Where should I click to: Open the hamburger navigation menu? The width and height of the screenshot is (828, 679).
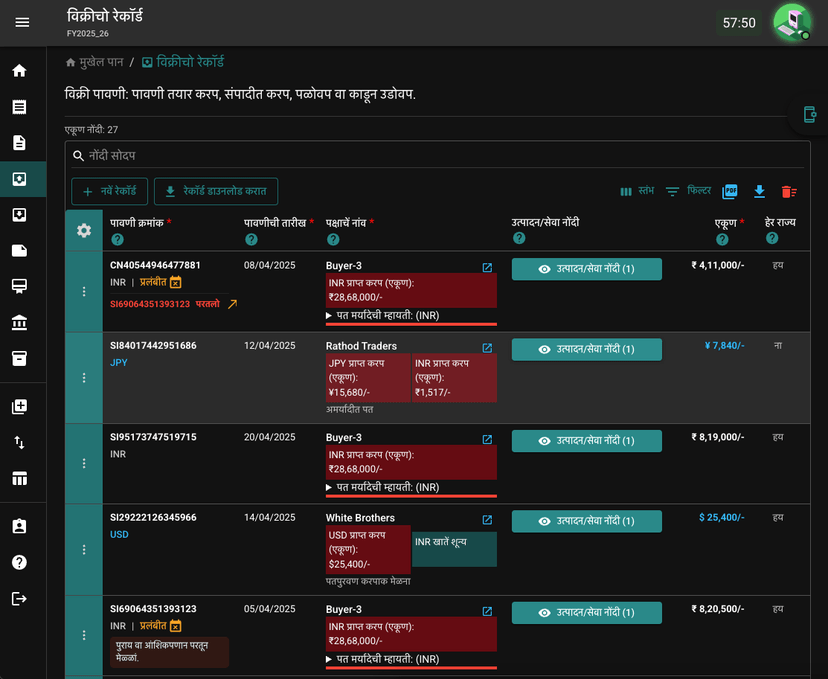(22, 22)
